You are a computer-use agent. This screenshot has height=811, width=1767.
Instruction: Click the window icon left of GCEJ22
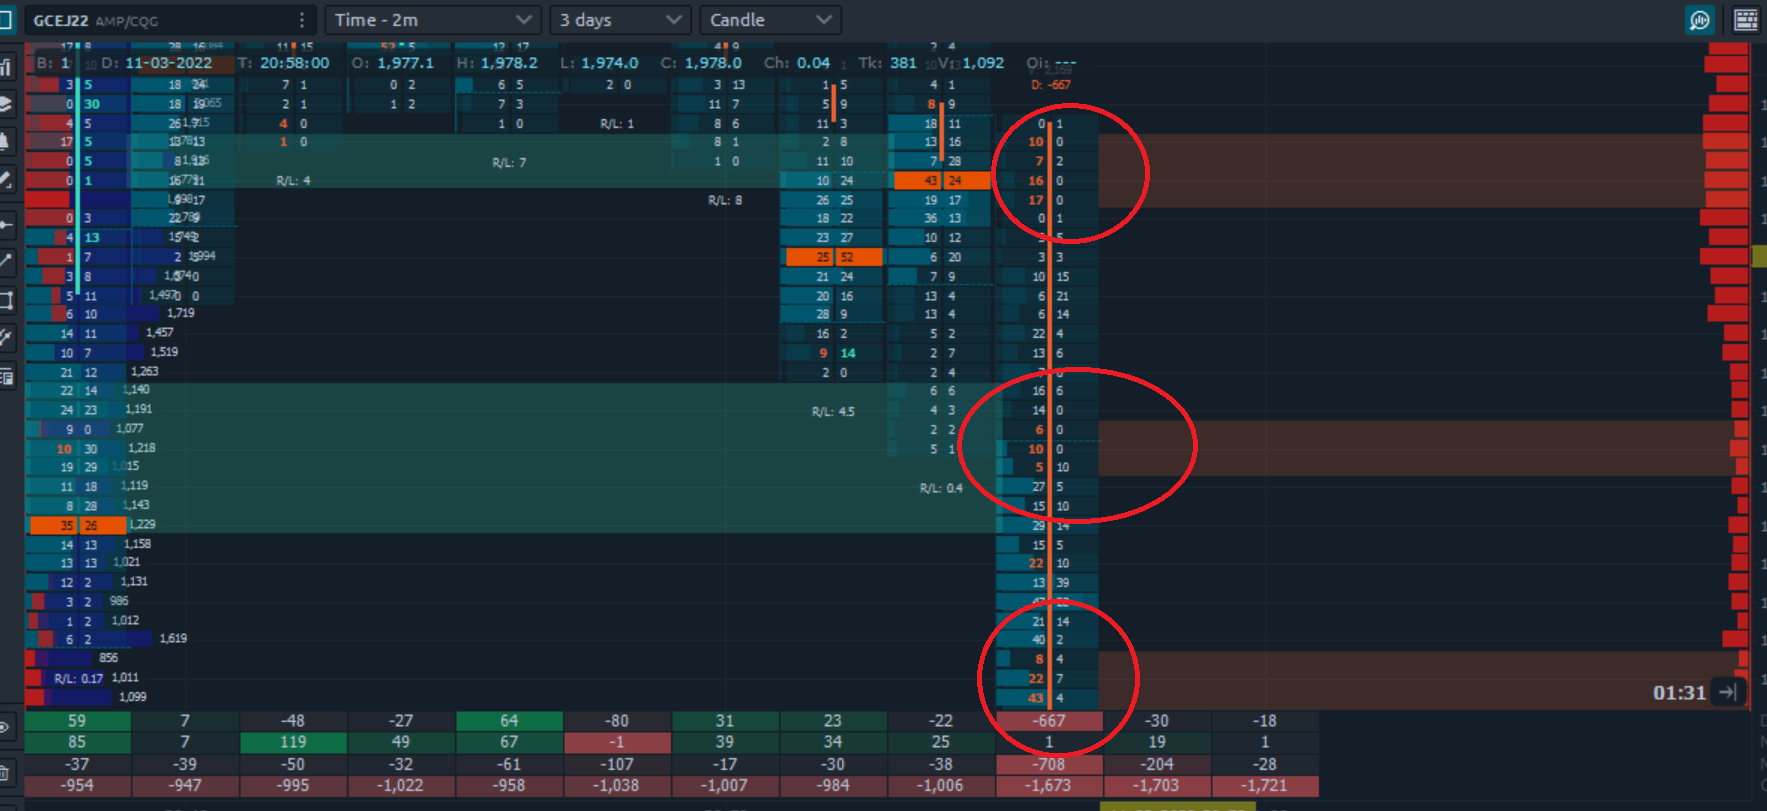tap(6, 20)
